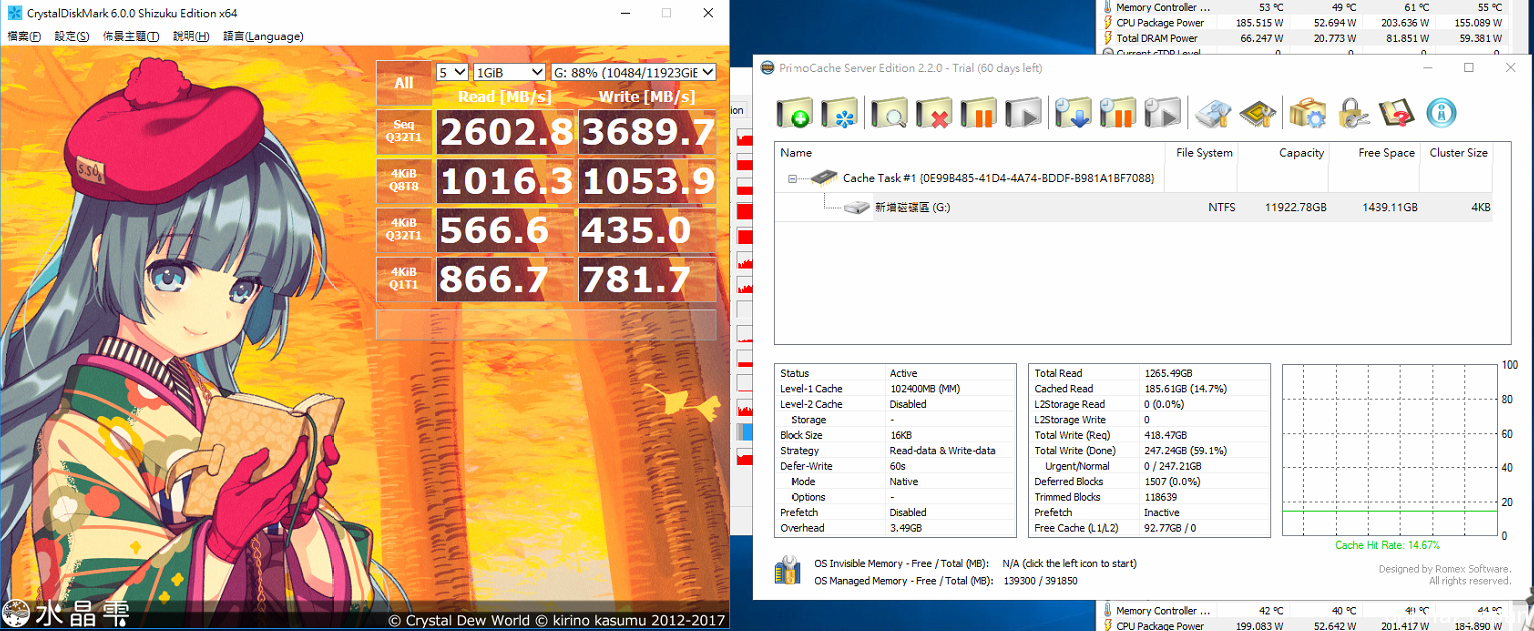Viewport: 1534px width, 631px height.
Task: Open the help book with question mark icon
Action: pyautogui.click(x=1395, y=113)
